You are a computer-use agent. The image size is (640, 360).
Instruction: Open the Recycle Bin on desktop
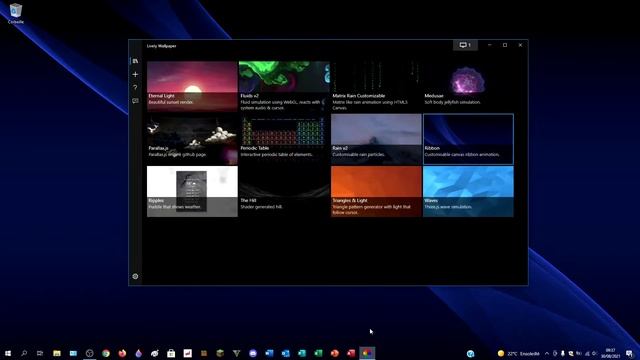click(x=16, y=13)
